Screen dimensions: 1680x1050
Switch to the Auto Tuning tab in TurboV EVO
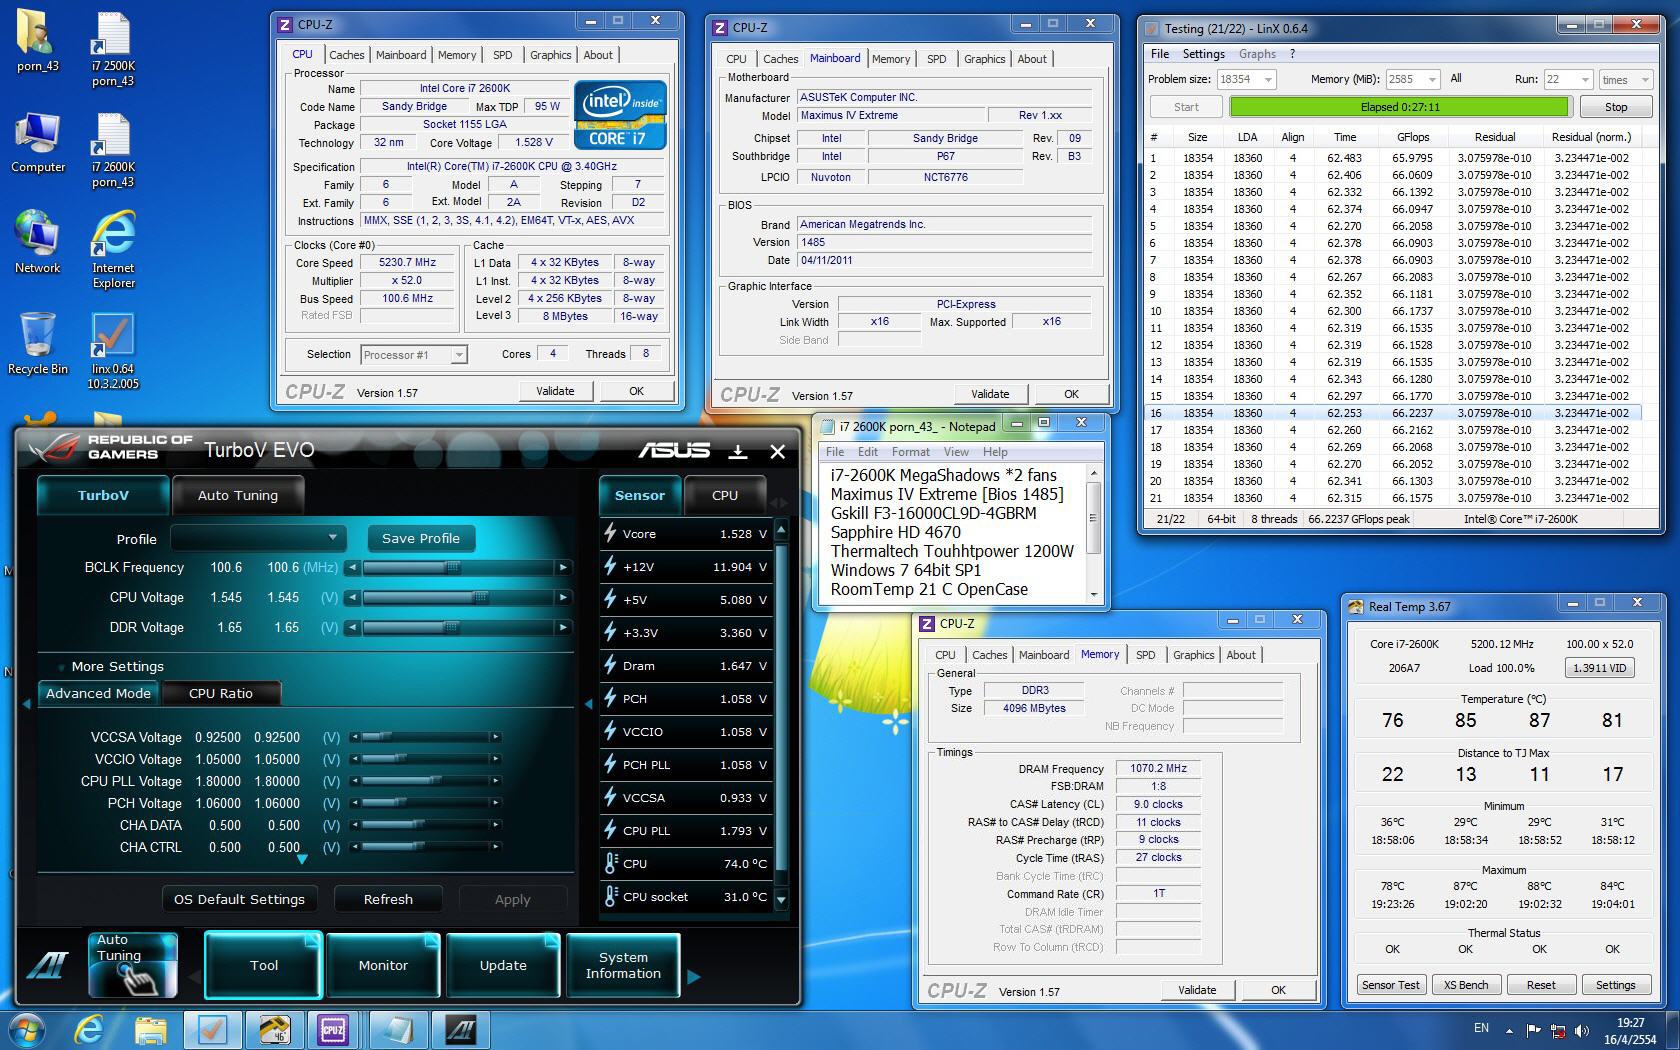(x=238, y=495)
